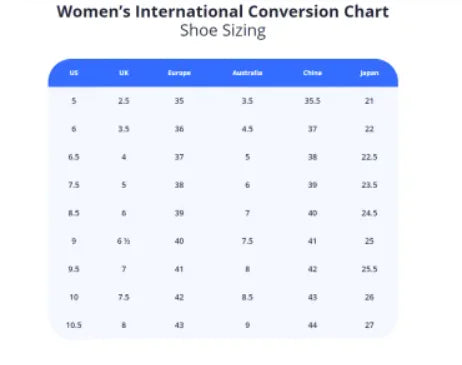Select US size 5 cell
This screenshot has width=462, height=365.
(x=74, y=101)
